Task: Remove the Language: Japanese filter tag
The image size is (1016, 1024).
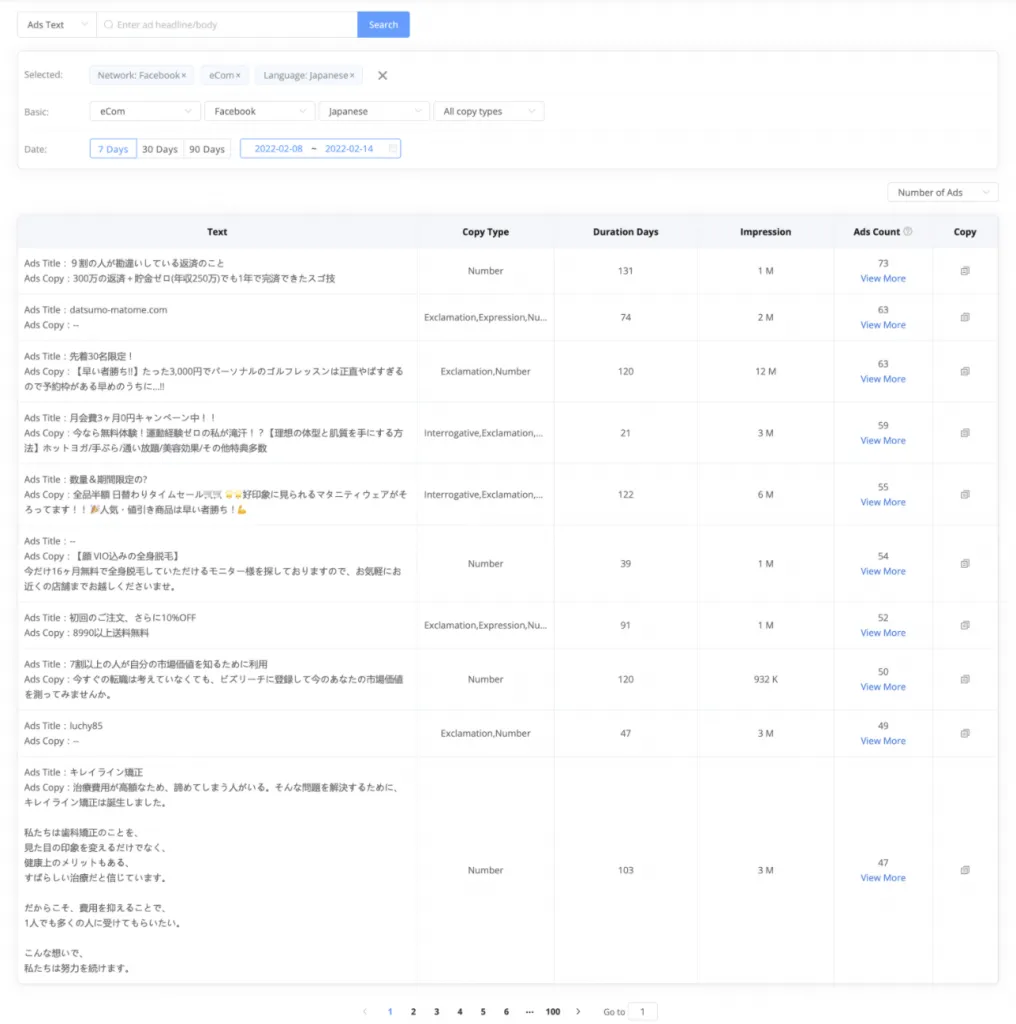Action: pos(352,75)
